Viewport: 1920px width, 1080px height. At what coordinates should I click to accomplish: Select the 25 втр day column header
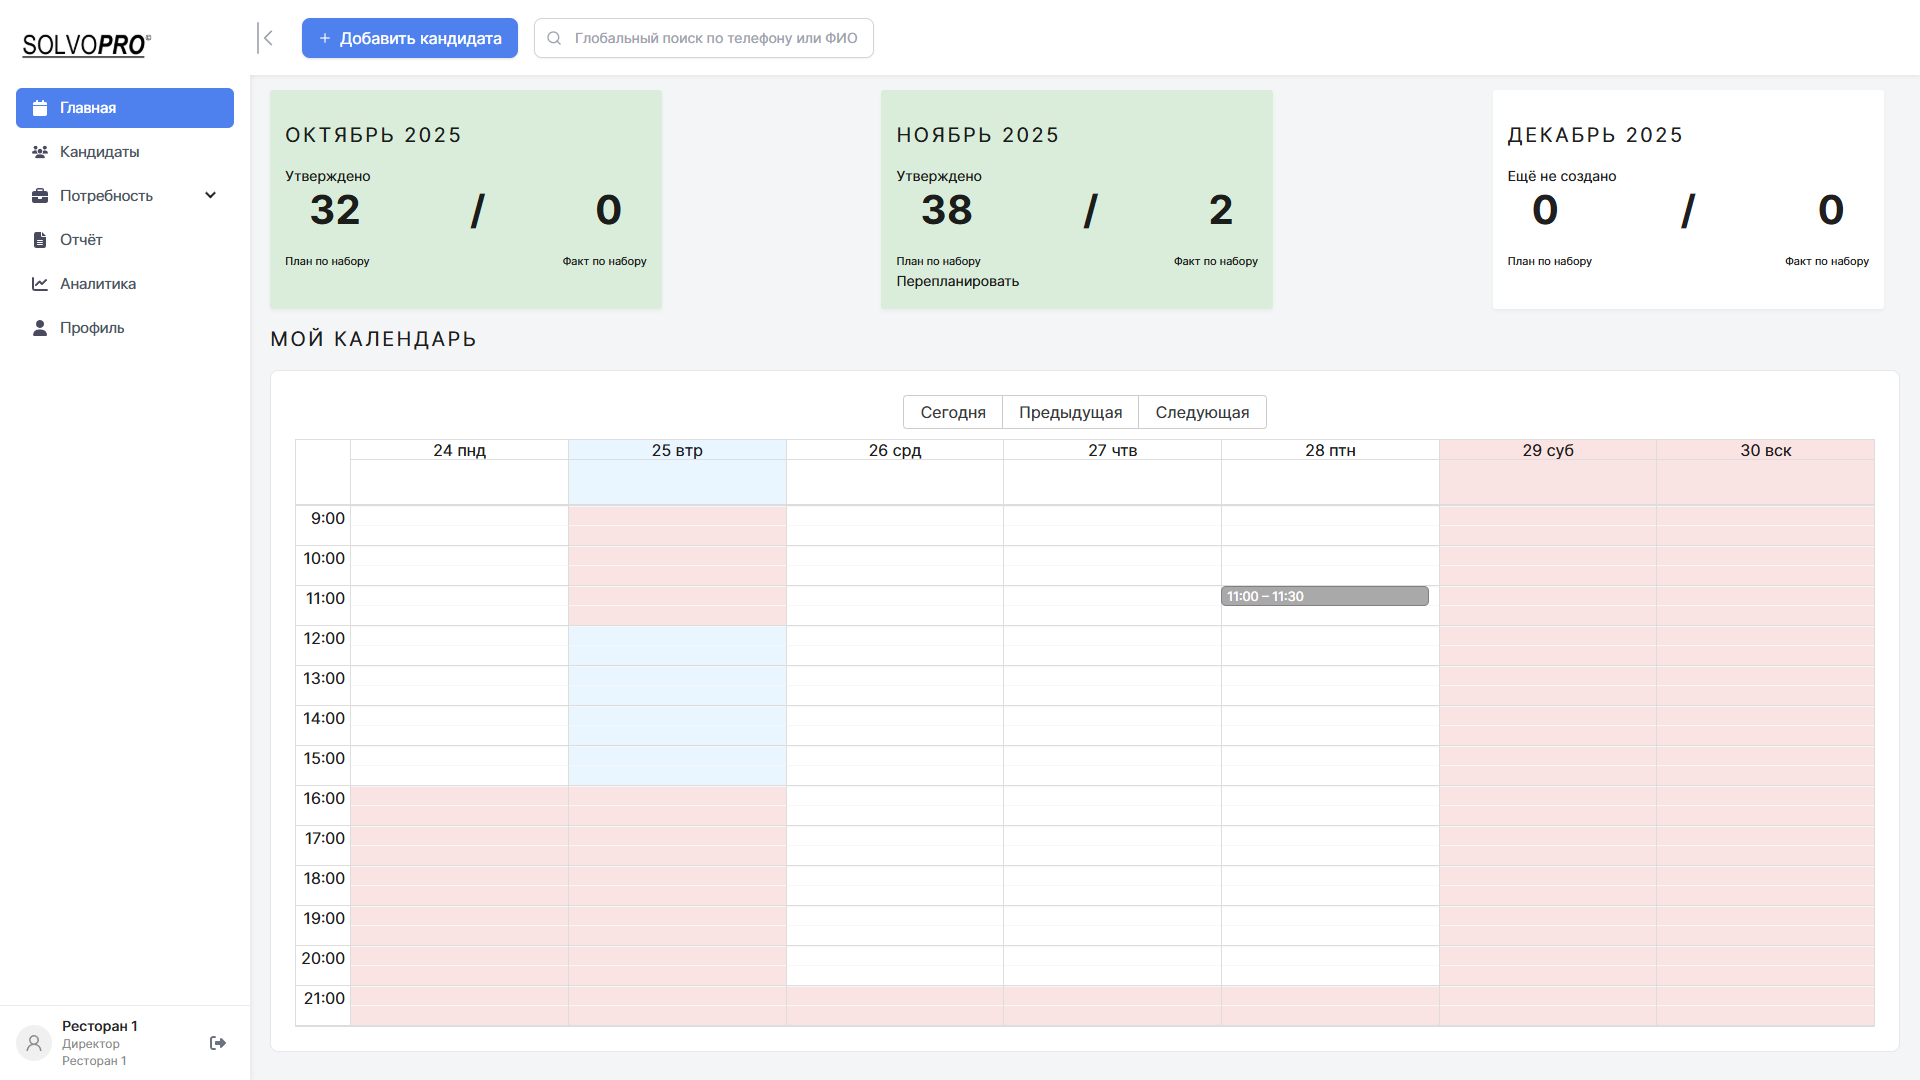point(677,450)
